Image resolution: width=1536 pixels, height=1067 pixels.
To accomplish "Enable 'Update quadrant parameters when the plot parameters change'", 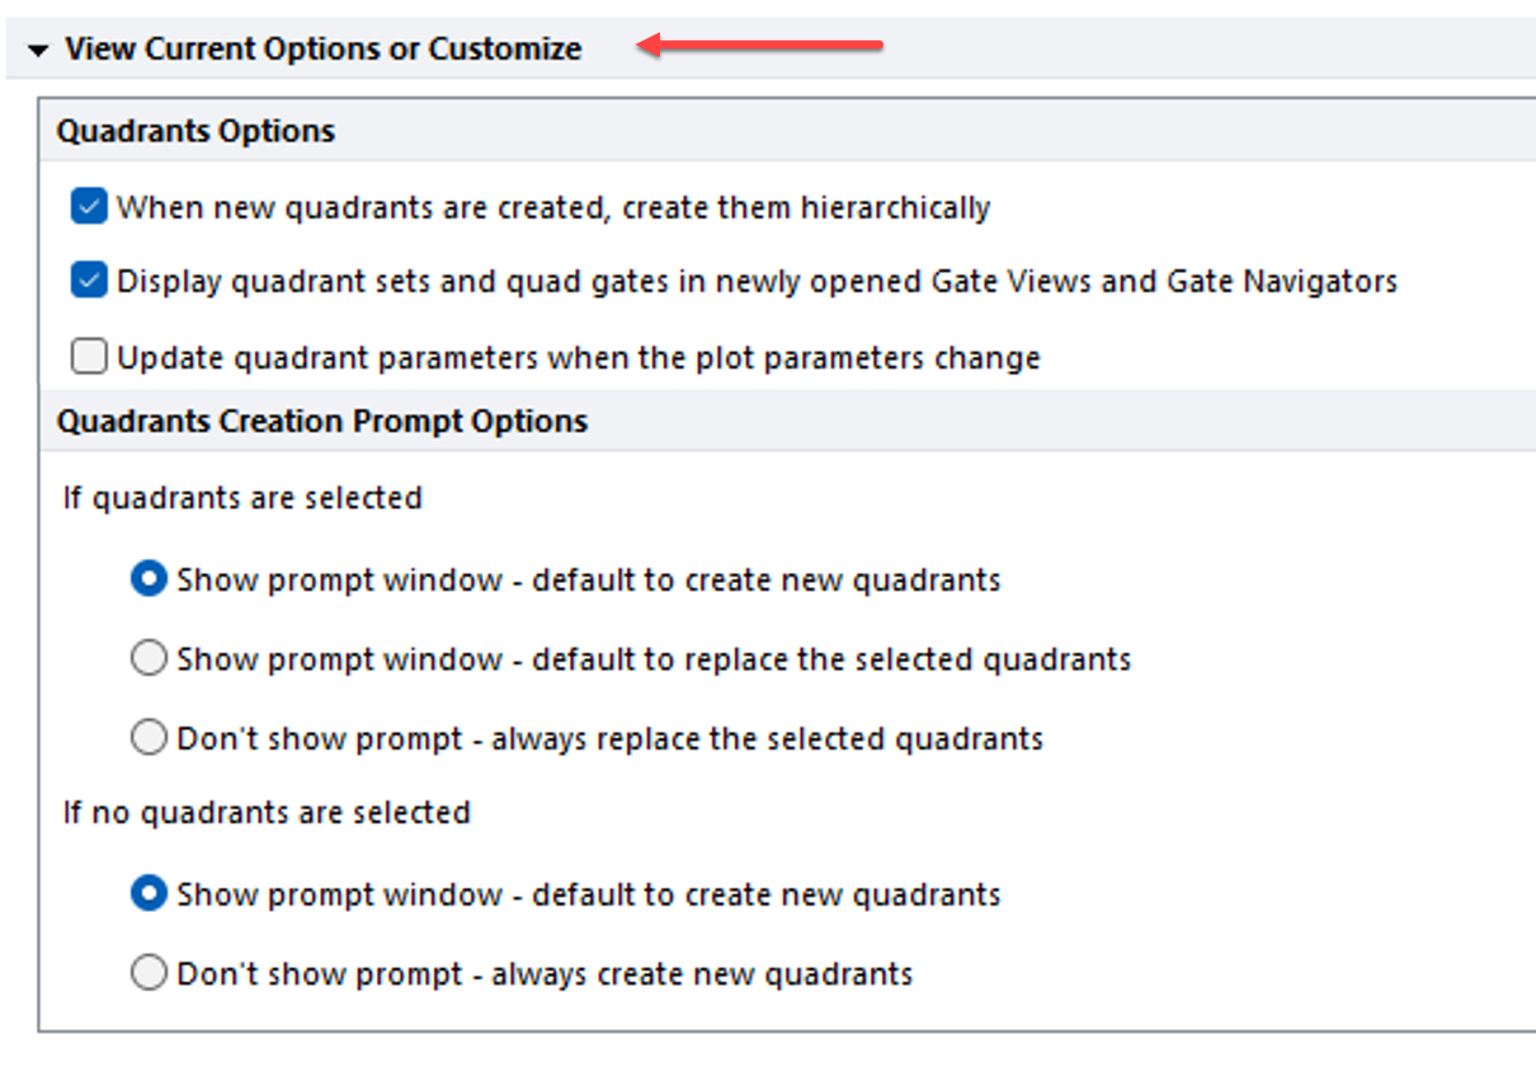I will (x=89, y=356).
